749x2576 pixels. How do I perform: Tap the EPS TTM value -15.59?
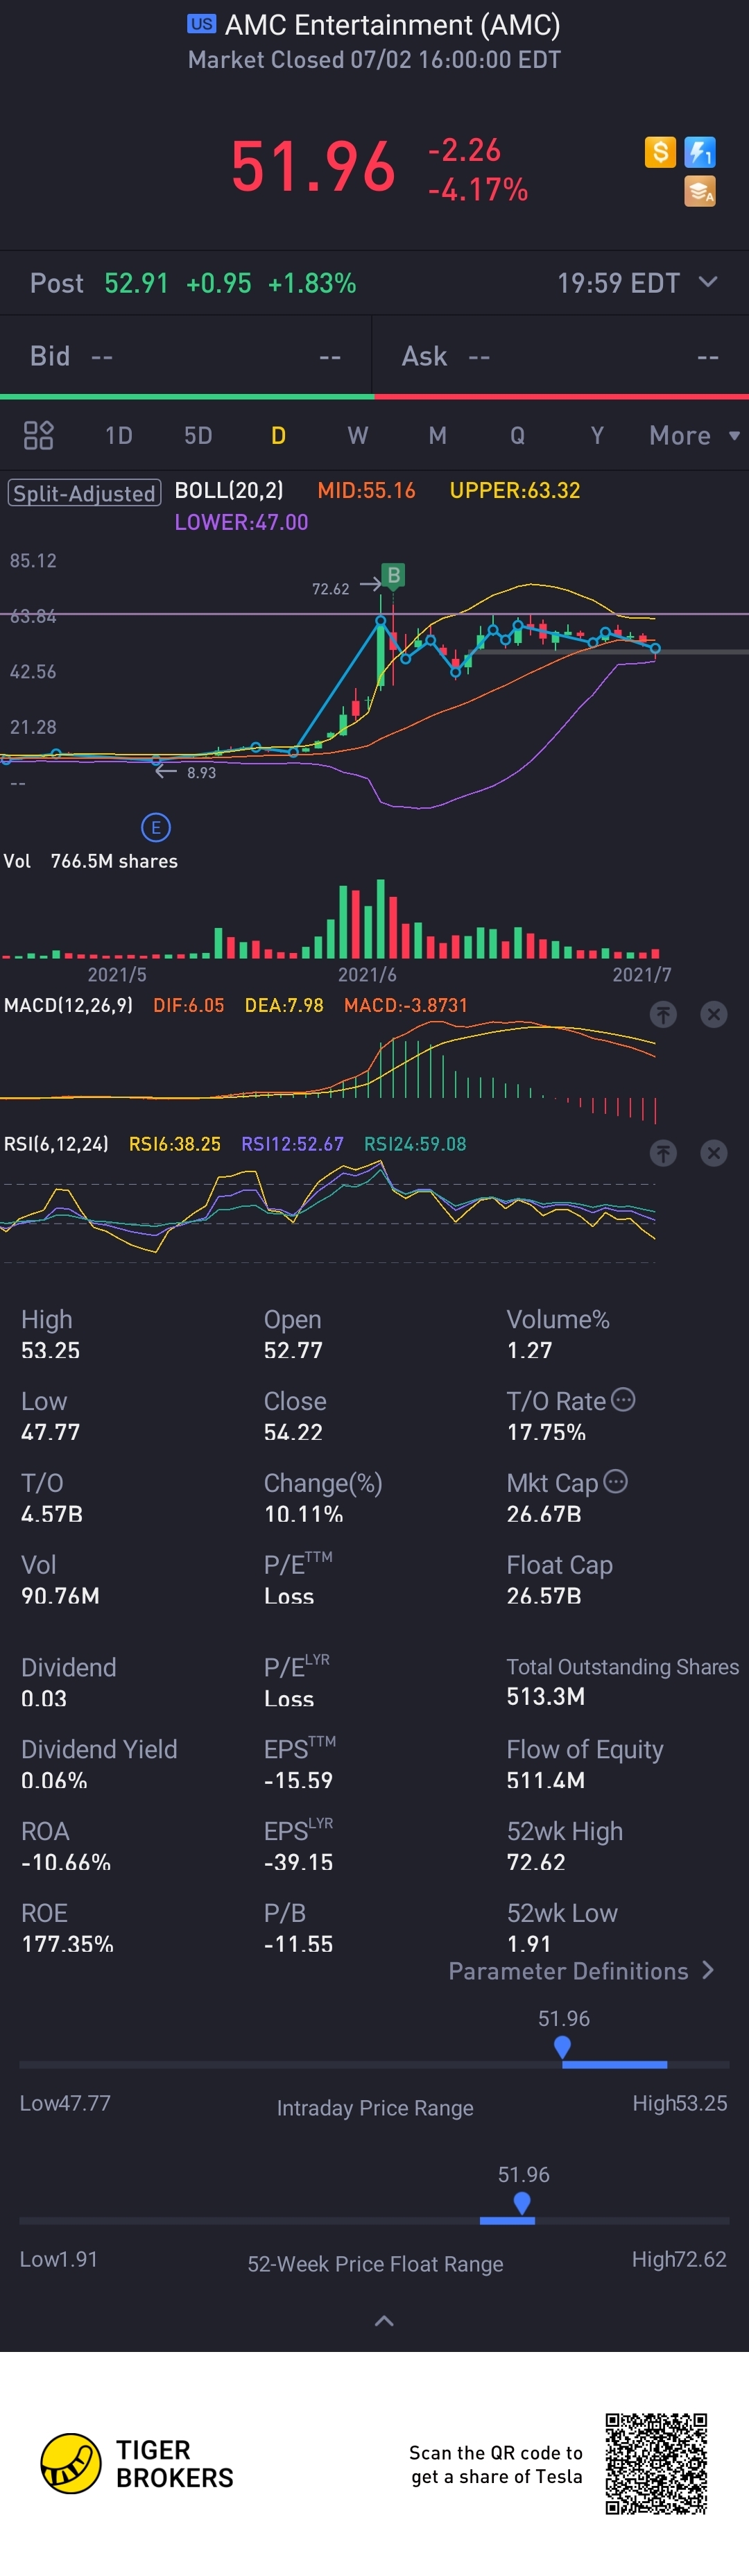[x=298, y=1780]
